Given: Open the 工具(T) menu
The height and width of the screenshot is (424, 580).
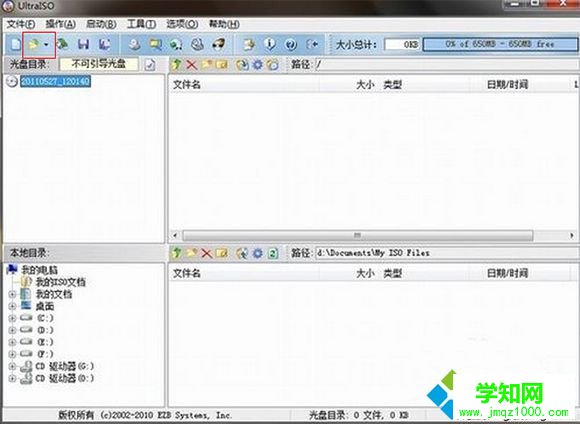Looking at the screenshot, I should pos(141,24).
